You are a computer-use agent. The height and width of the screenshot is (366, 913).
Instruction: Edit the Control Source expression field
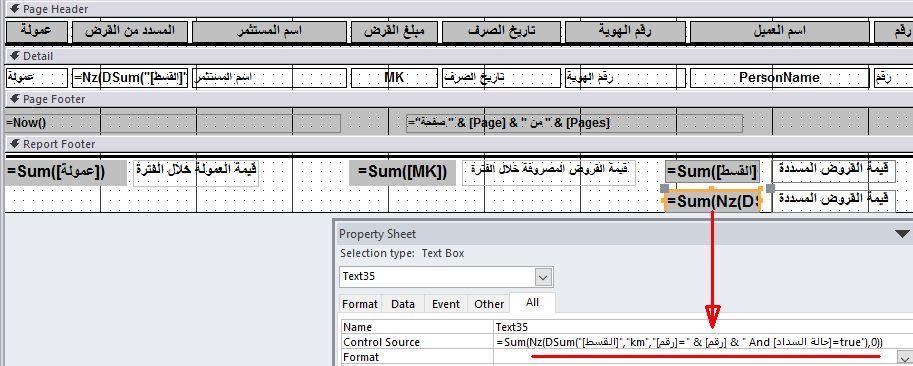[703, 342]
